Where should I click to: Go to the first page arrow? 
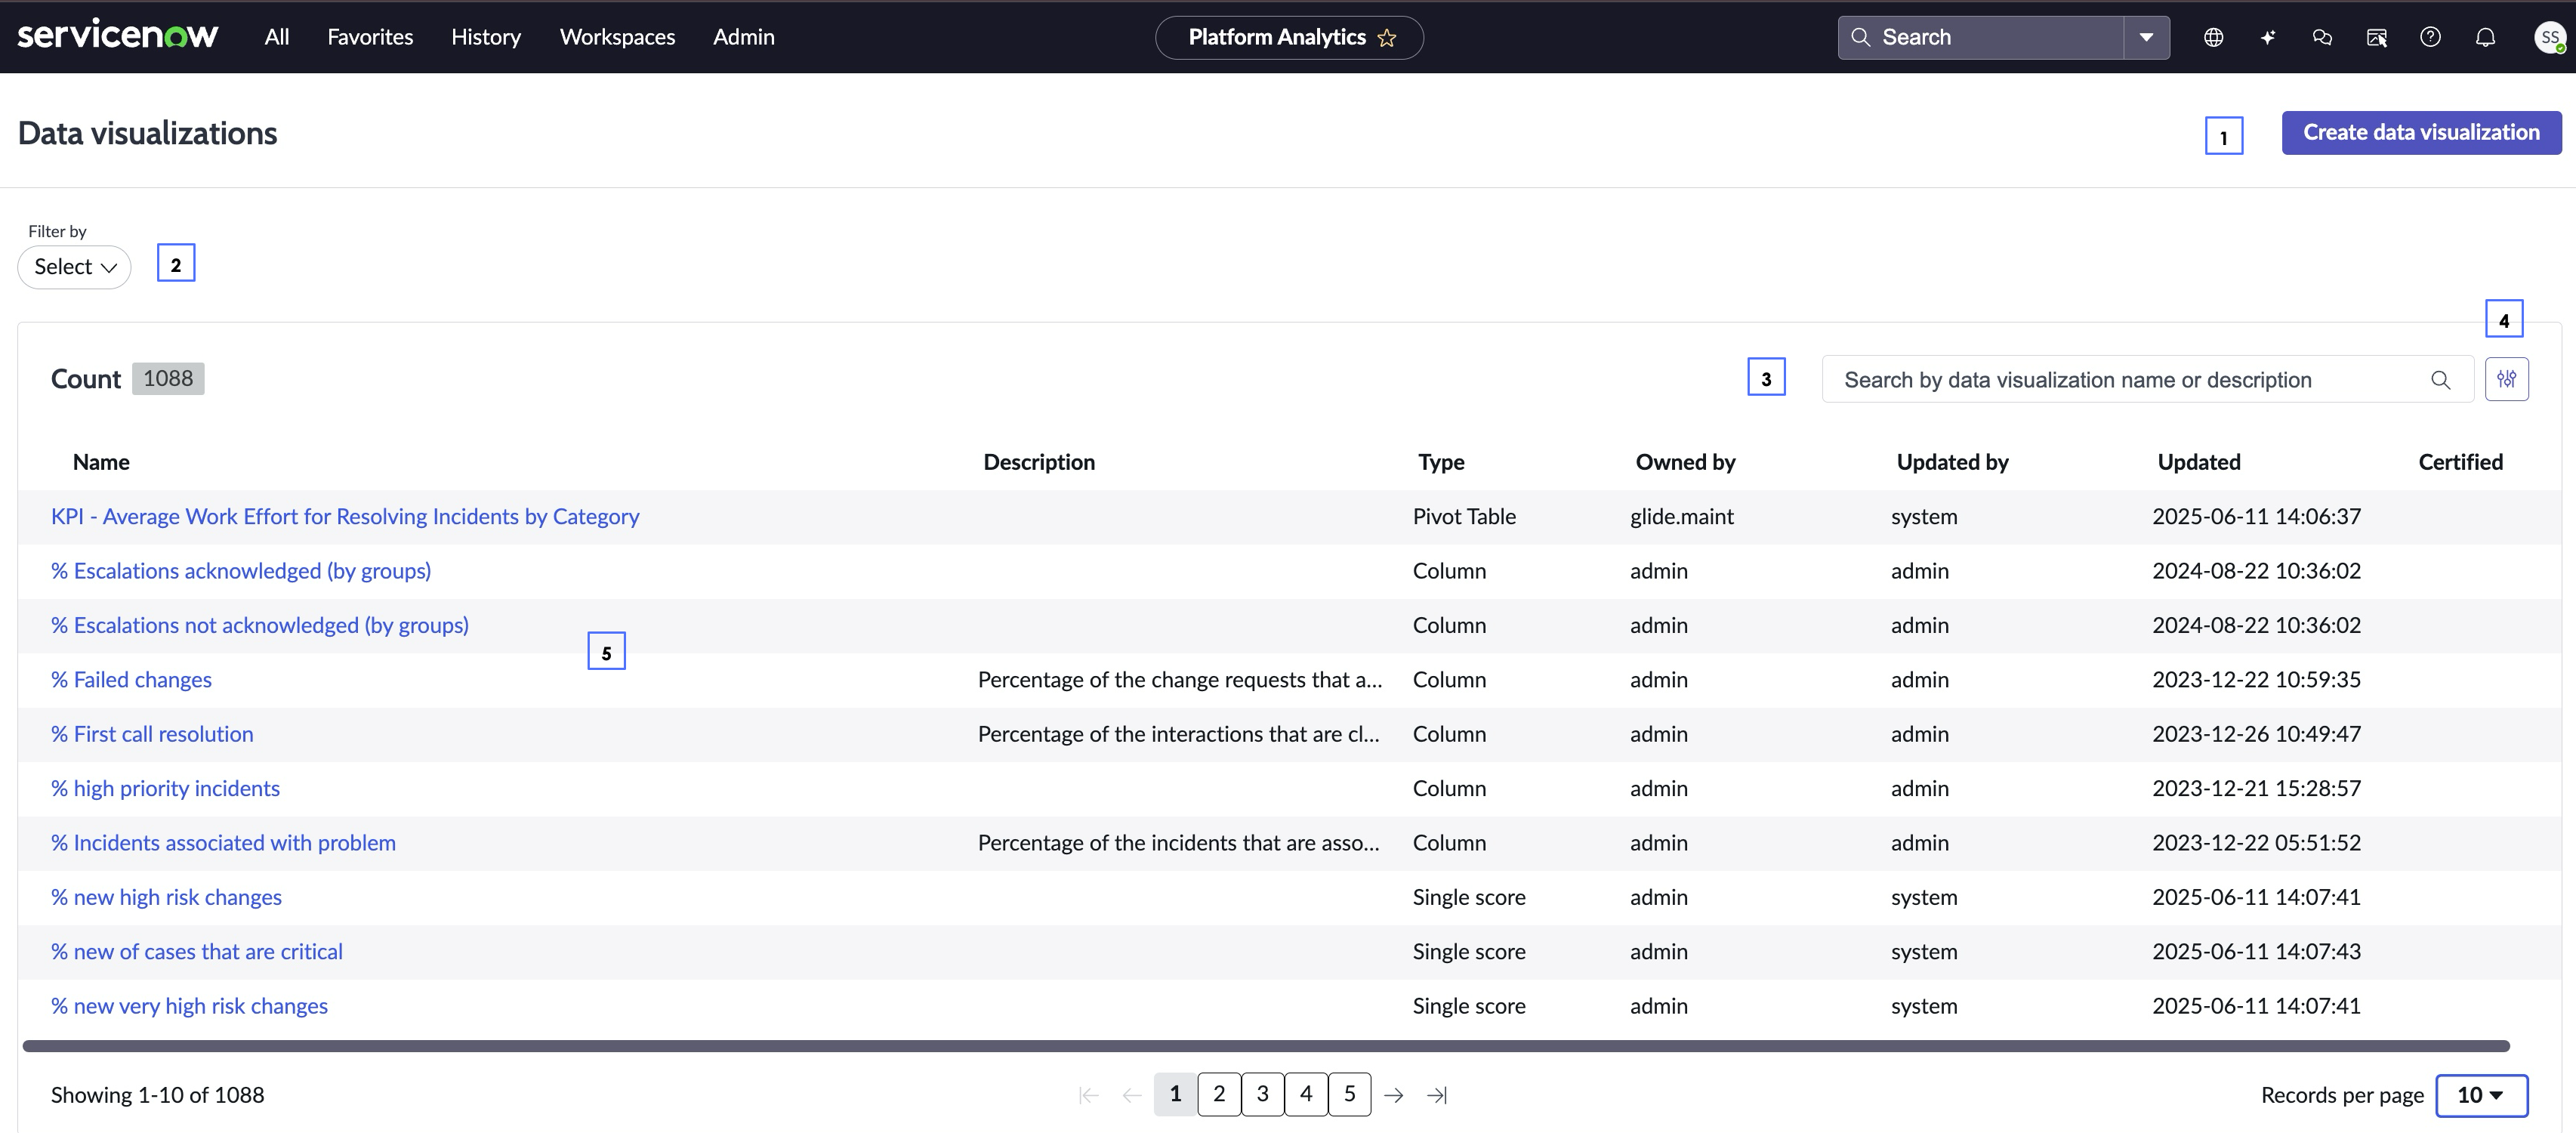click(1089, 1095)
